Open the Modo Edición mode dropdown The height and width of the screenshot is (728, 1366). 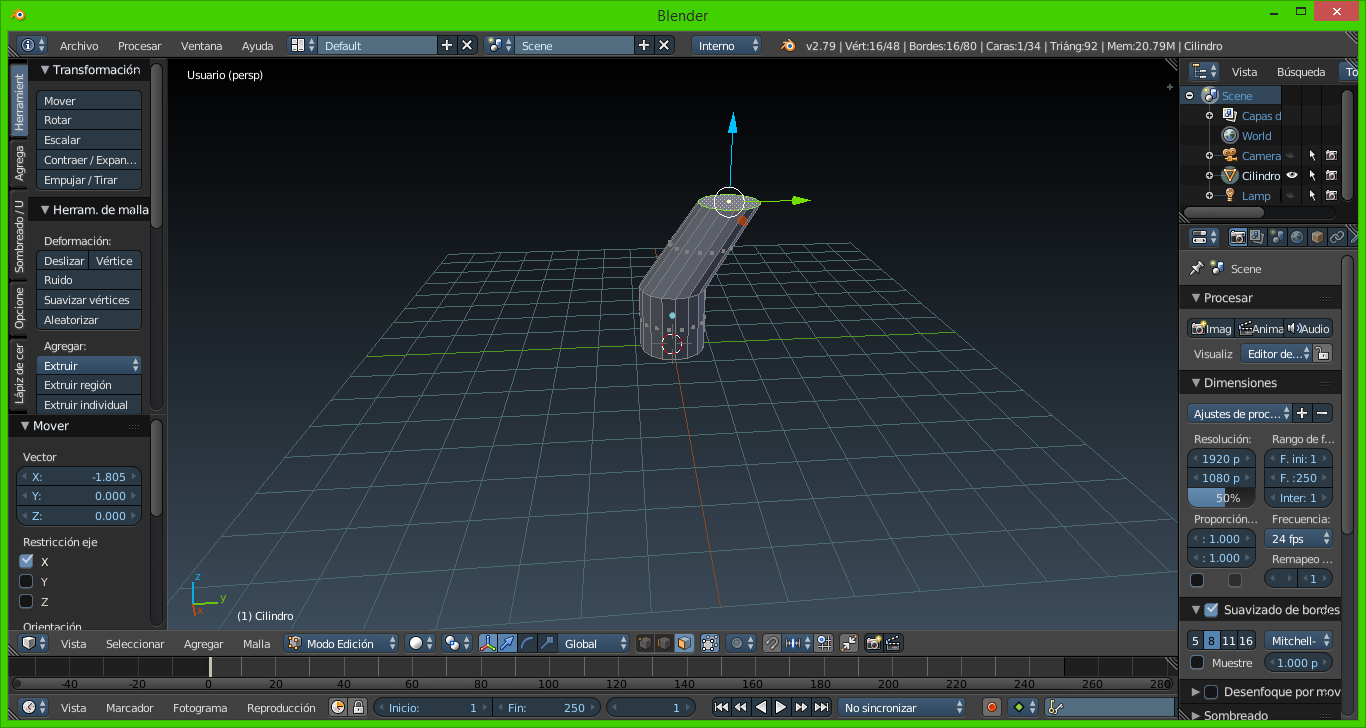342,643
